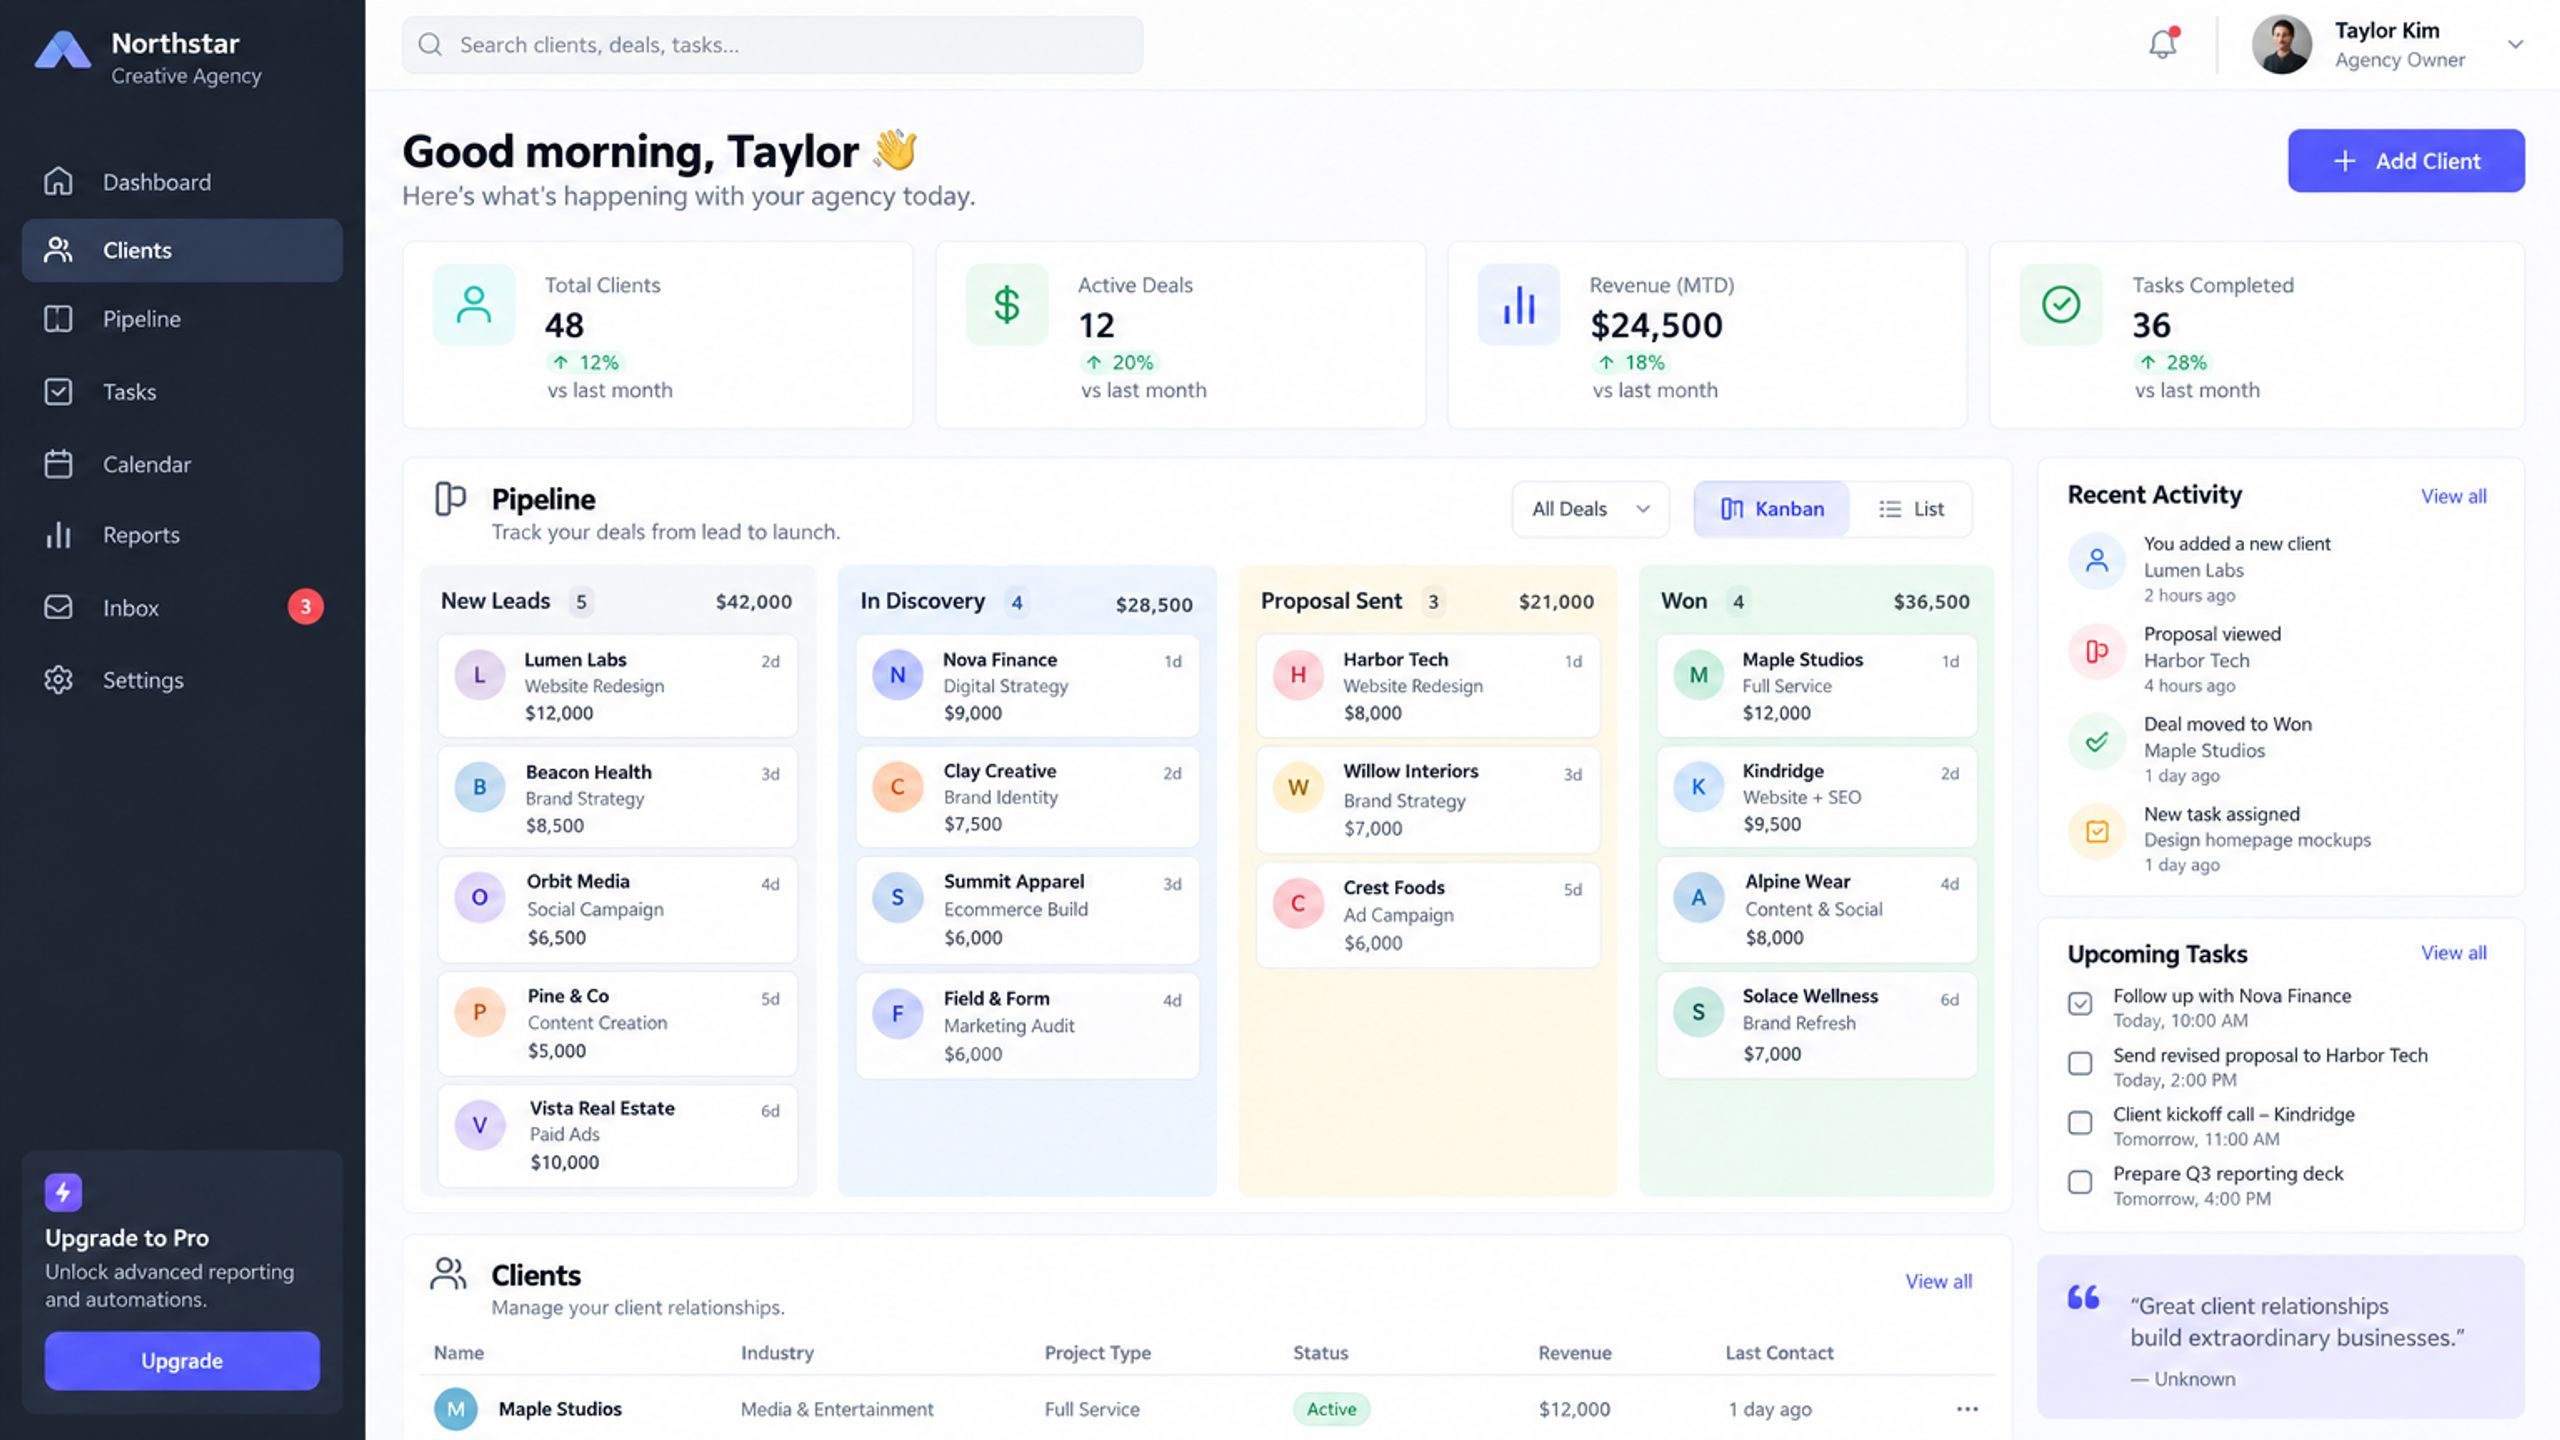Click the Tasks Completed checkmark icon

(x=2061, y=304)
